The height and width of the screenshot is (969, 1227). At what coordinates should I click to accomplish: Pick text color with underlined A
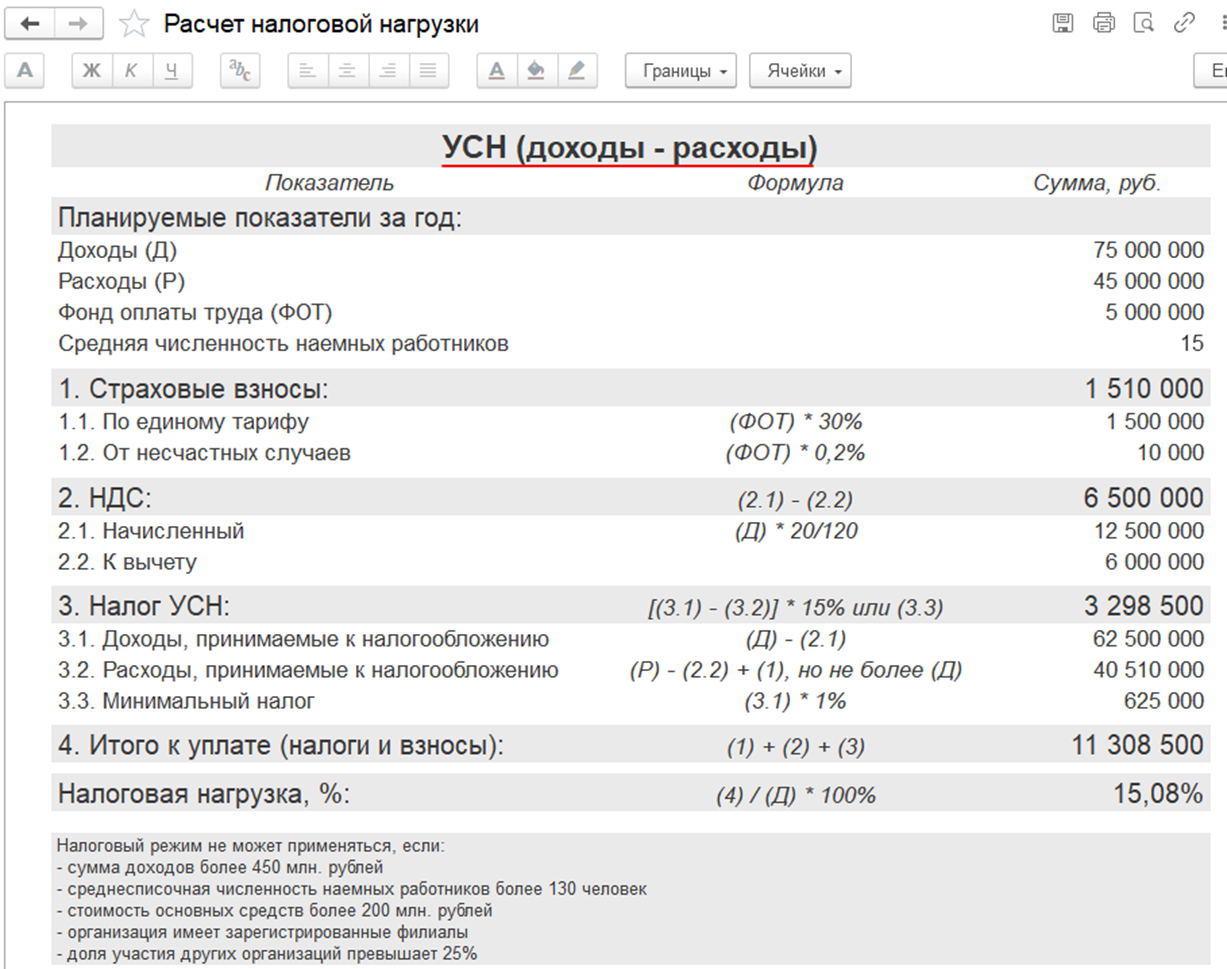click(x=497, y=71)
